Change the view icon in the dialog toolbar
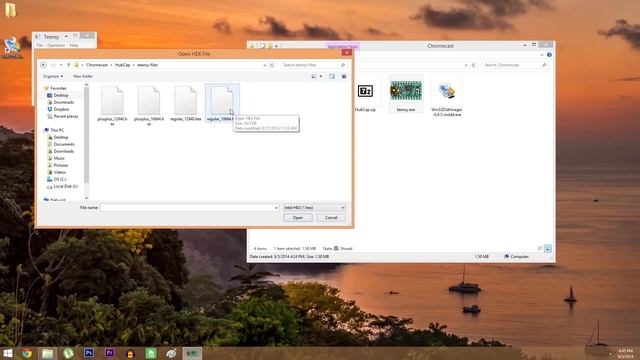This screenshot has height=360, width=640. click(314, 76)
